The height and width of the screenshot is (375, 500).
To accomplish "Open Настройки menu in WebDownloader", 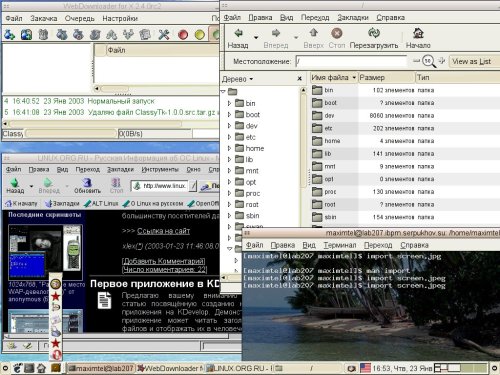I will pyautogui.click(x=120, y=18).
